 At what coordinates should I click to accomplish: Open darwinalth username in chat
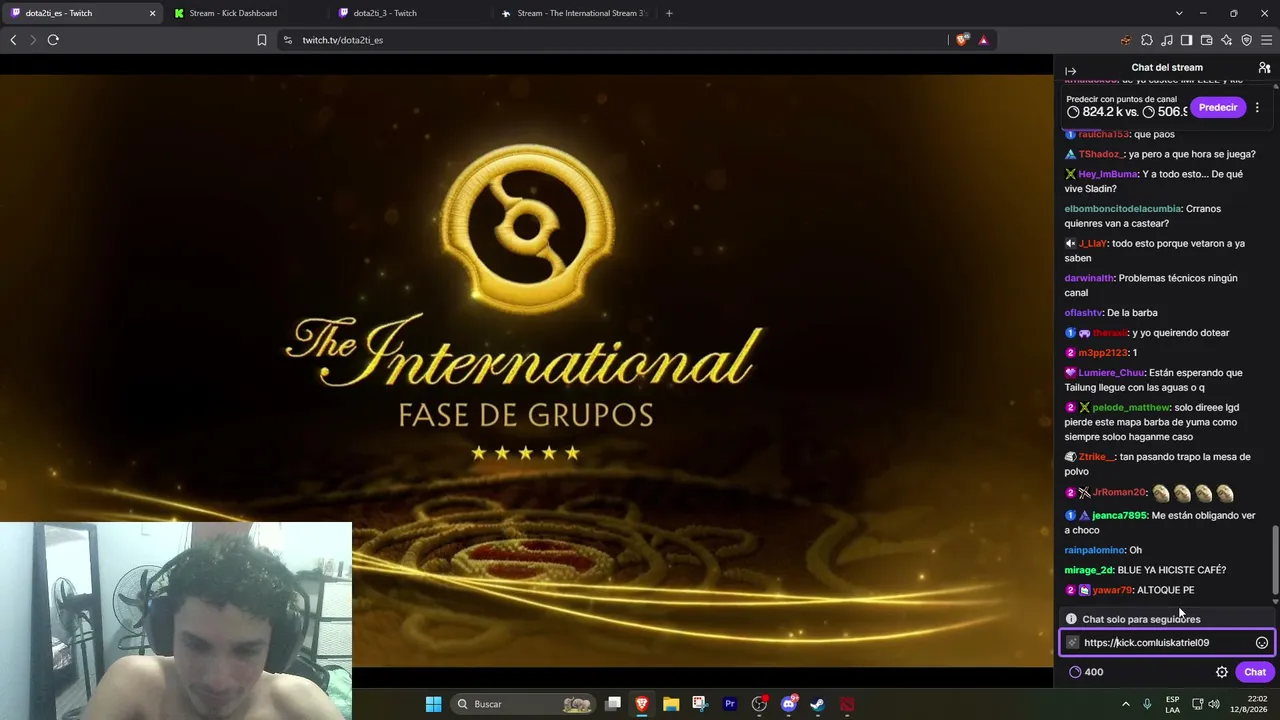1088,278
